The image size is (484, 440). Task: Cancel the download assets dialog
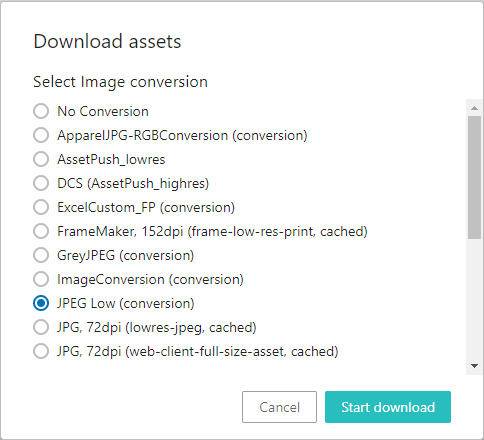click(x=279, y=407)
